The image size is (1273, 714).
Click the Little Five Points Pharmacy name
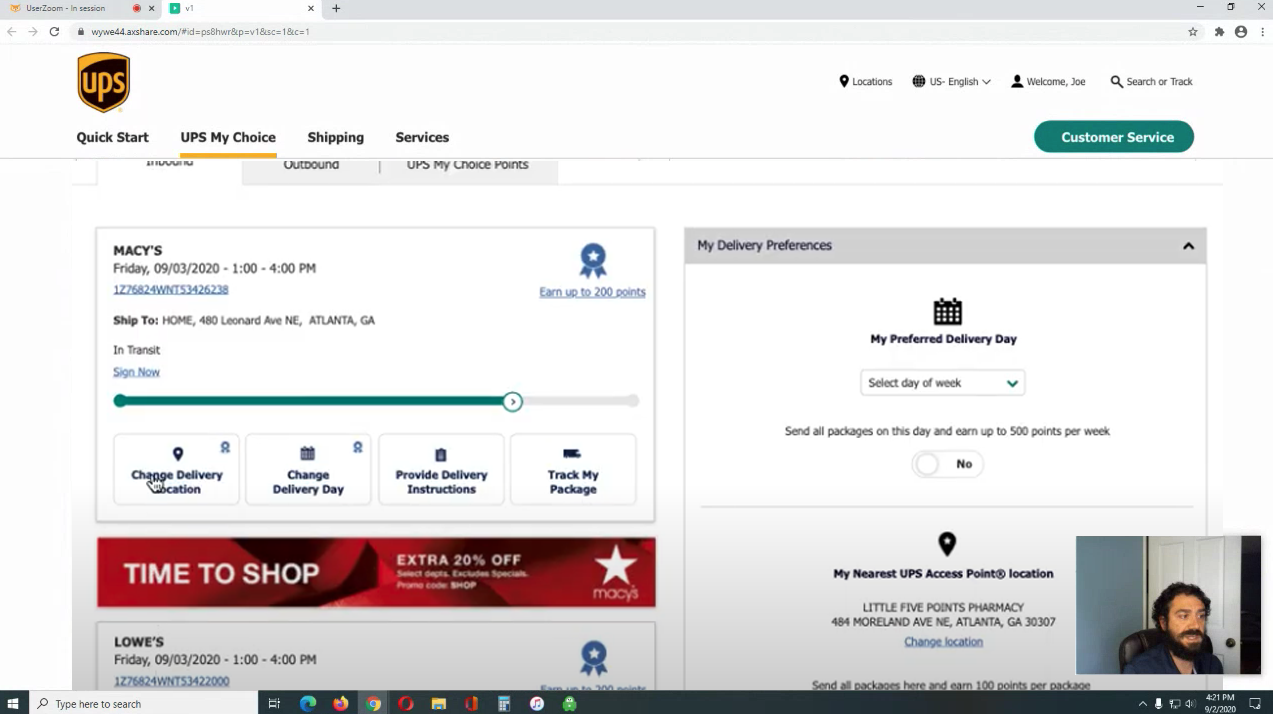coord(943,608)
